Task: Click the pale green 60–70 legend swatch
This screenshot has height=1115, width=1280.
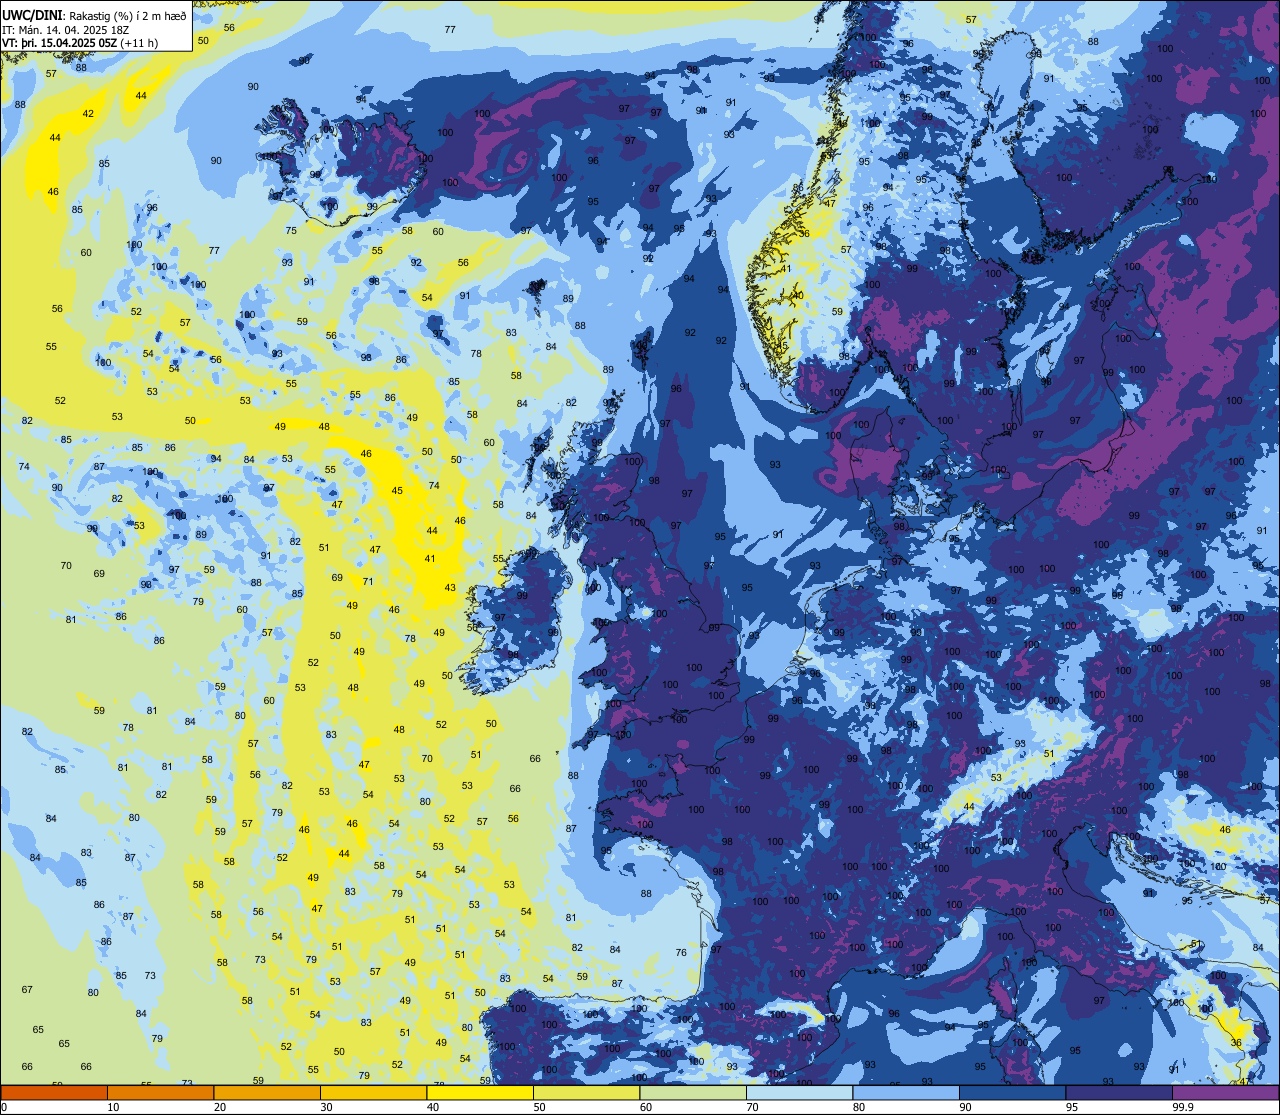Action: (x=693, y=1093)
